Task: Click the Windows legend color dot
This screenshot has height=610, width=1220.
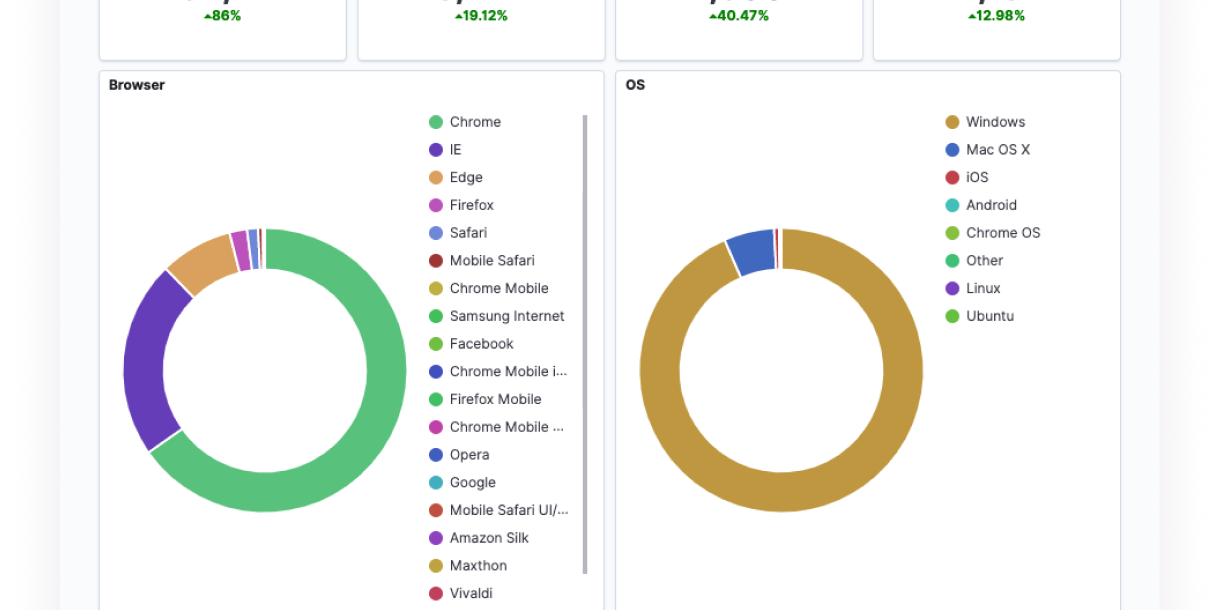Action: coord(952,122)
